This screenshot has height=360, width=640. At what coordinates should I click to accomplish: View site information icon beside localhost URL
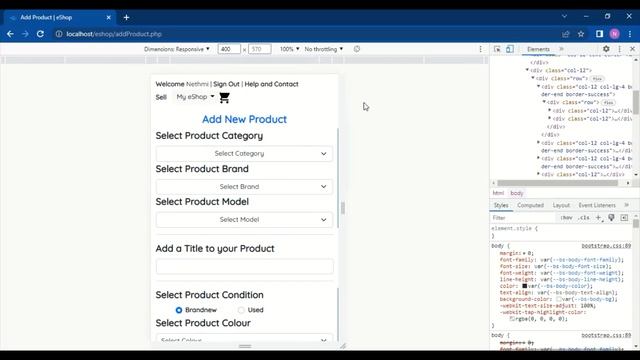pyautogui.click(x=59, y=34)
